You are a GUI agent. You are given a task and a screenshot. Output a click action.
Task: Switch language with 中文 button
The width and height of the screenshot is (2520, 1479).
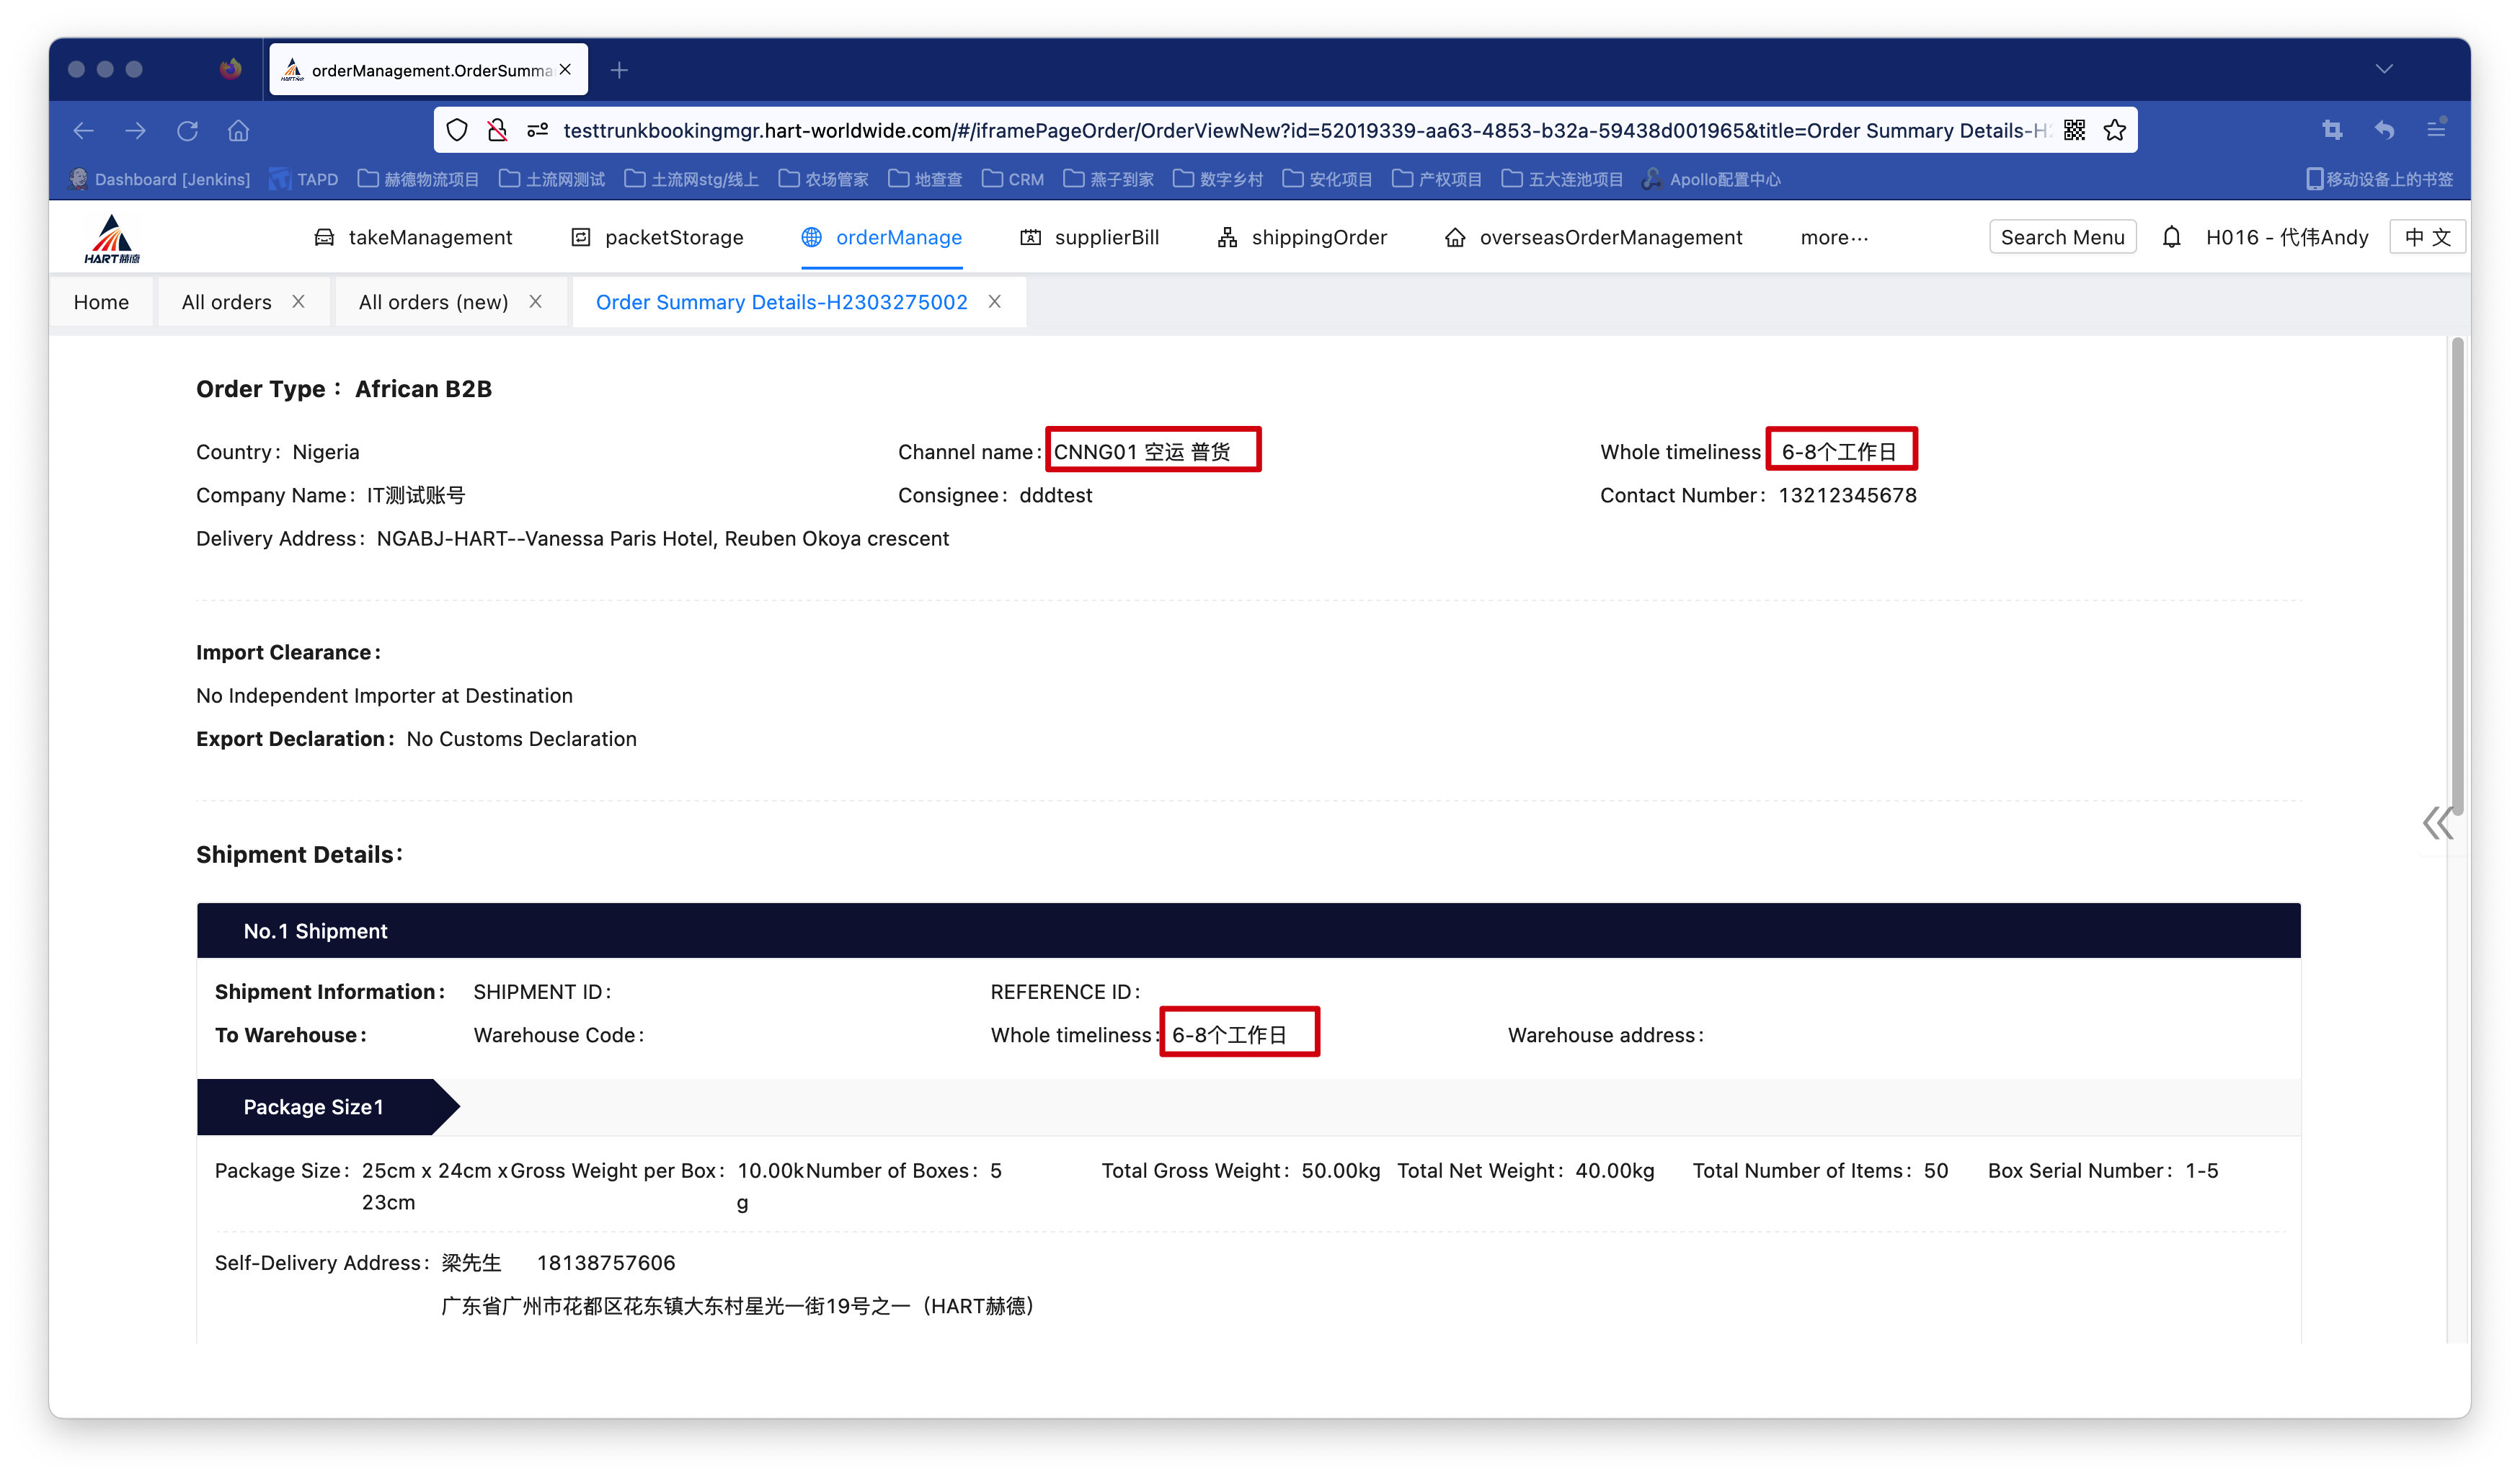tap(2427, 237)
